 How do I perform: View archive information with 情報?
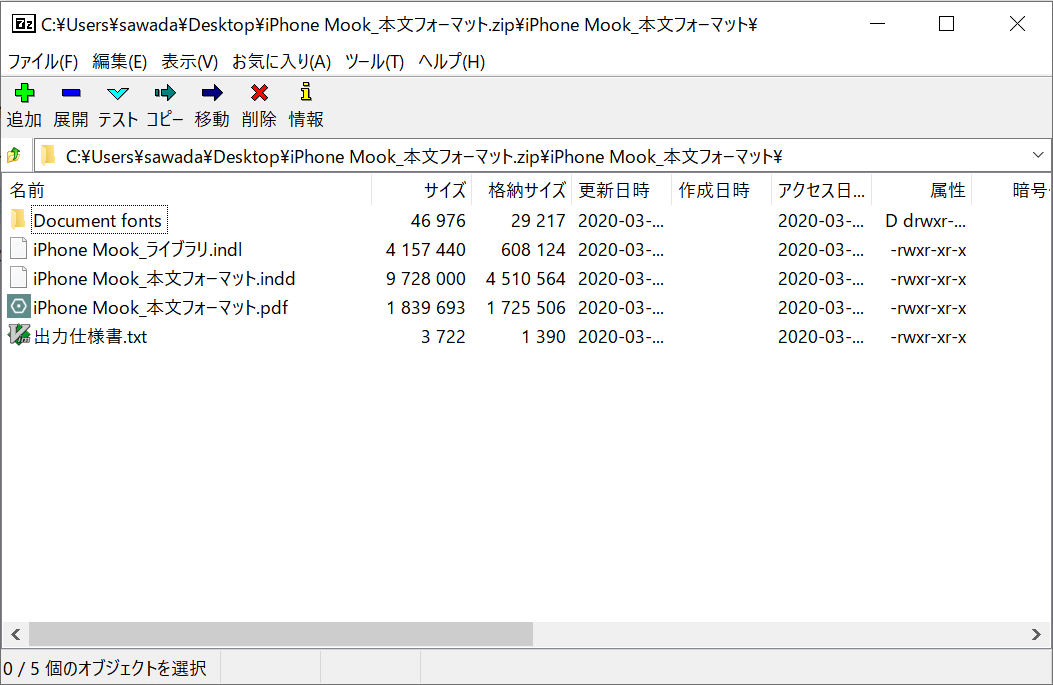coord(305,103)
